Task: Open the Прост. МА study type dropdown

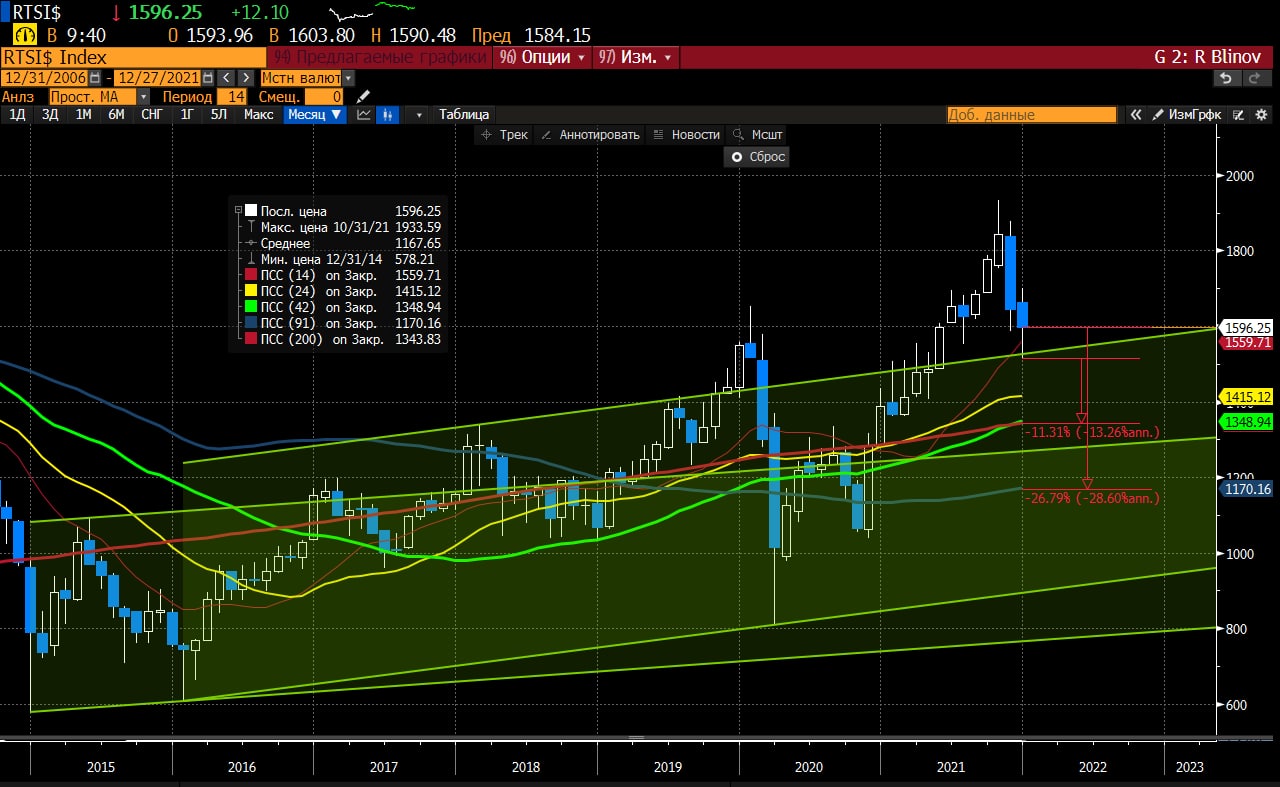Action: tap(143, 96)
